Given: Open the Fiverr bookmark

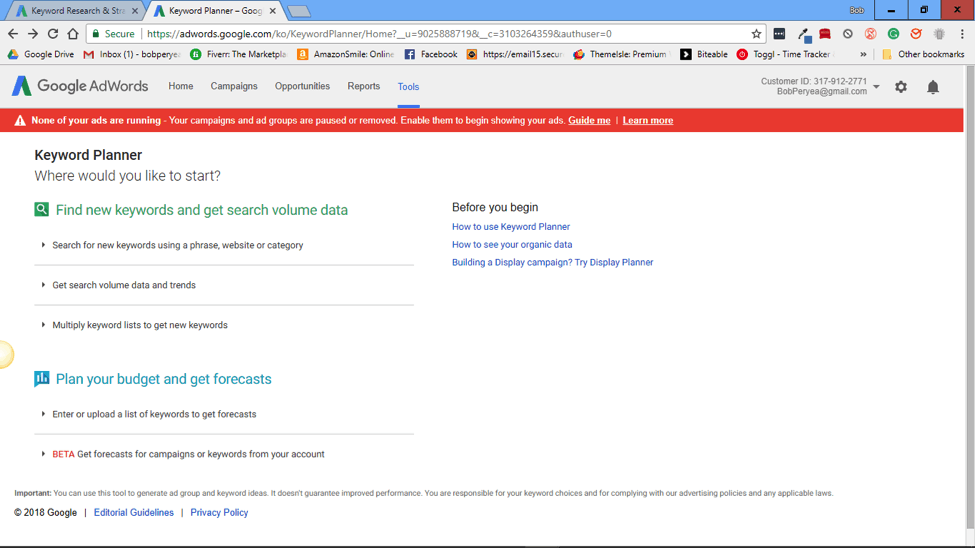Looking at the screenshot, I should pos(238,54).
